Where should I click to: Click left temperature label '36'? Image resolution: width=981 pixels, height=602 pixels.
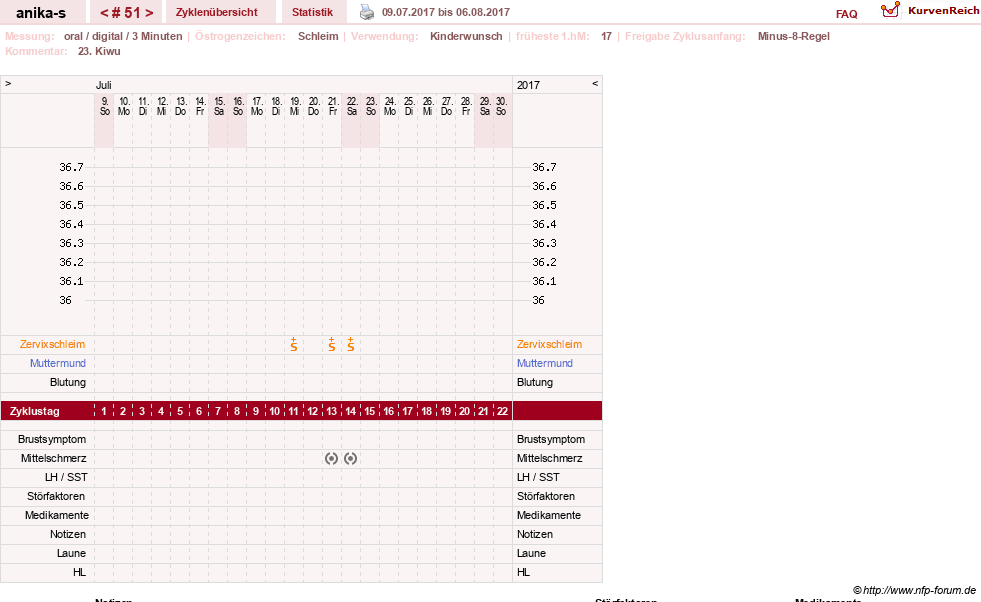pos(66,300)
